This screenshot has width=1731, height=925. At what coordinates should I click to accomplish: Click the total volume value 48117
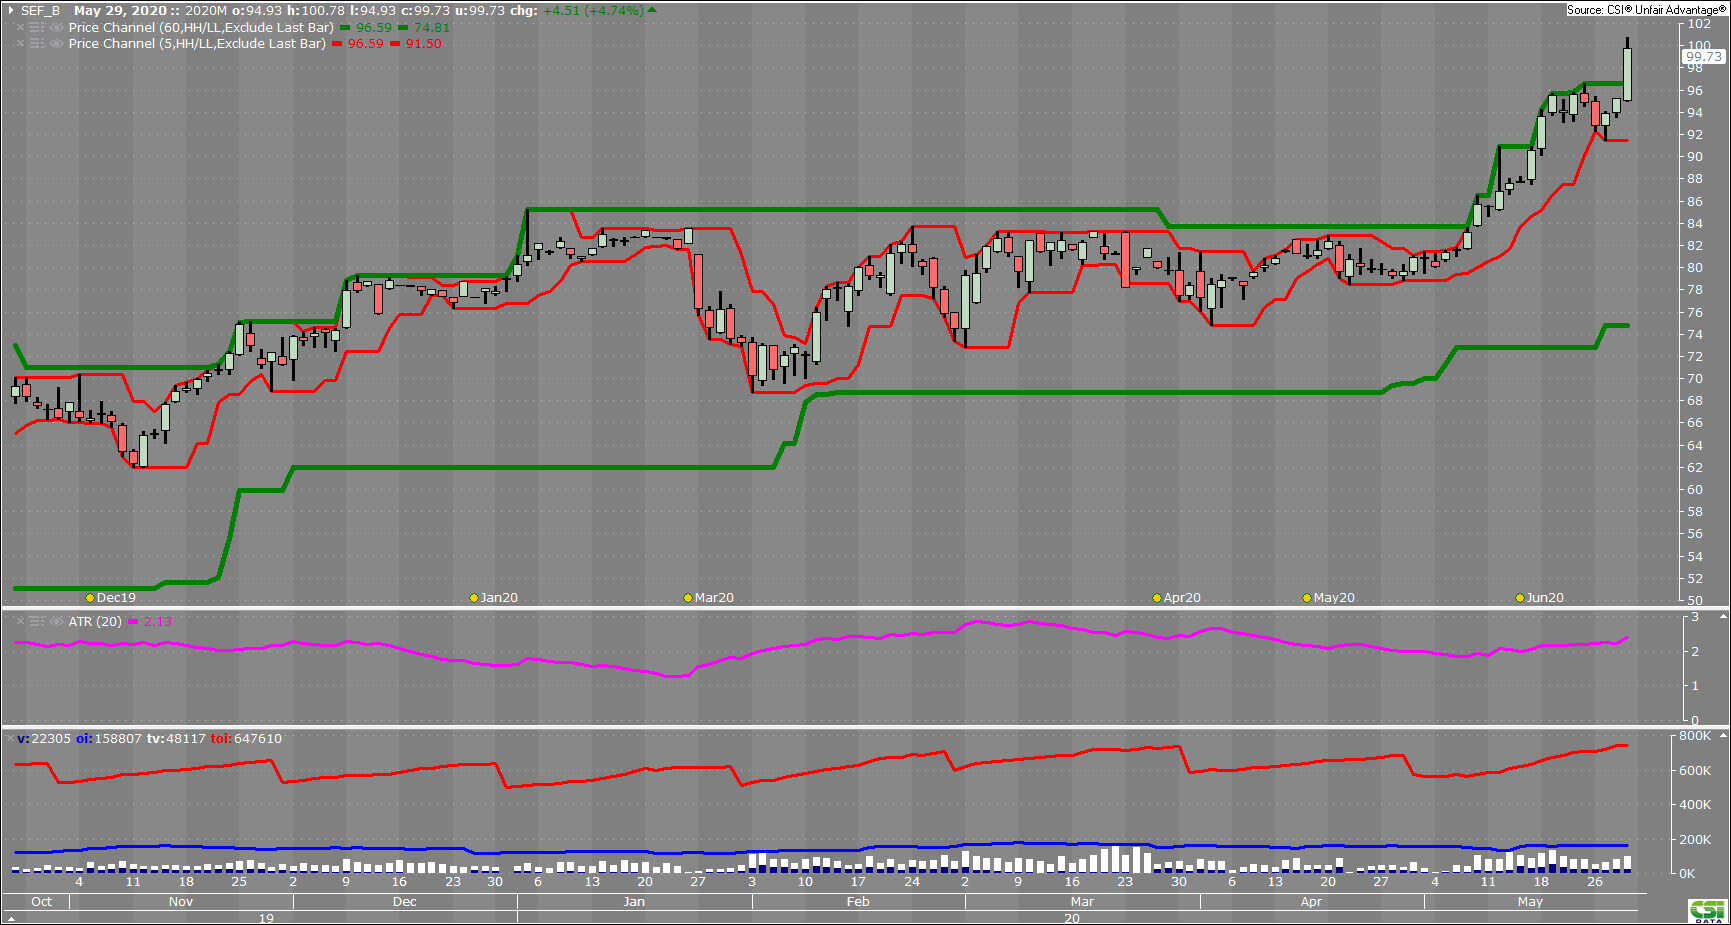185,739
